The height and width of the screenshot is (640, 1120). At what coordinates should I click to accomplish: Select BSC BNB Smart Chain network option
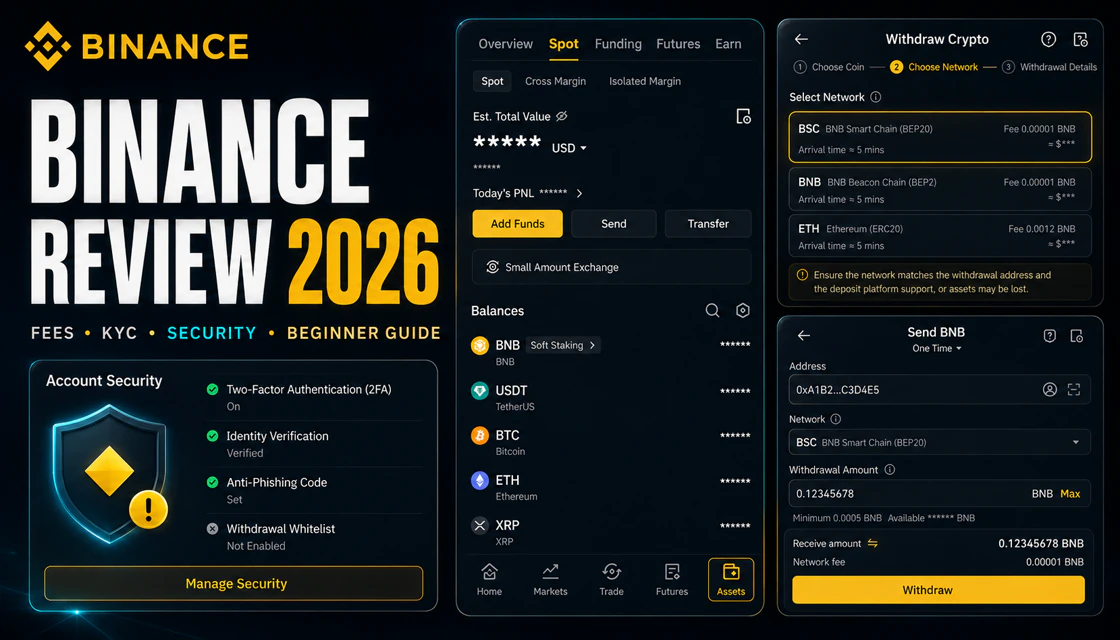pos(940,137)
